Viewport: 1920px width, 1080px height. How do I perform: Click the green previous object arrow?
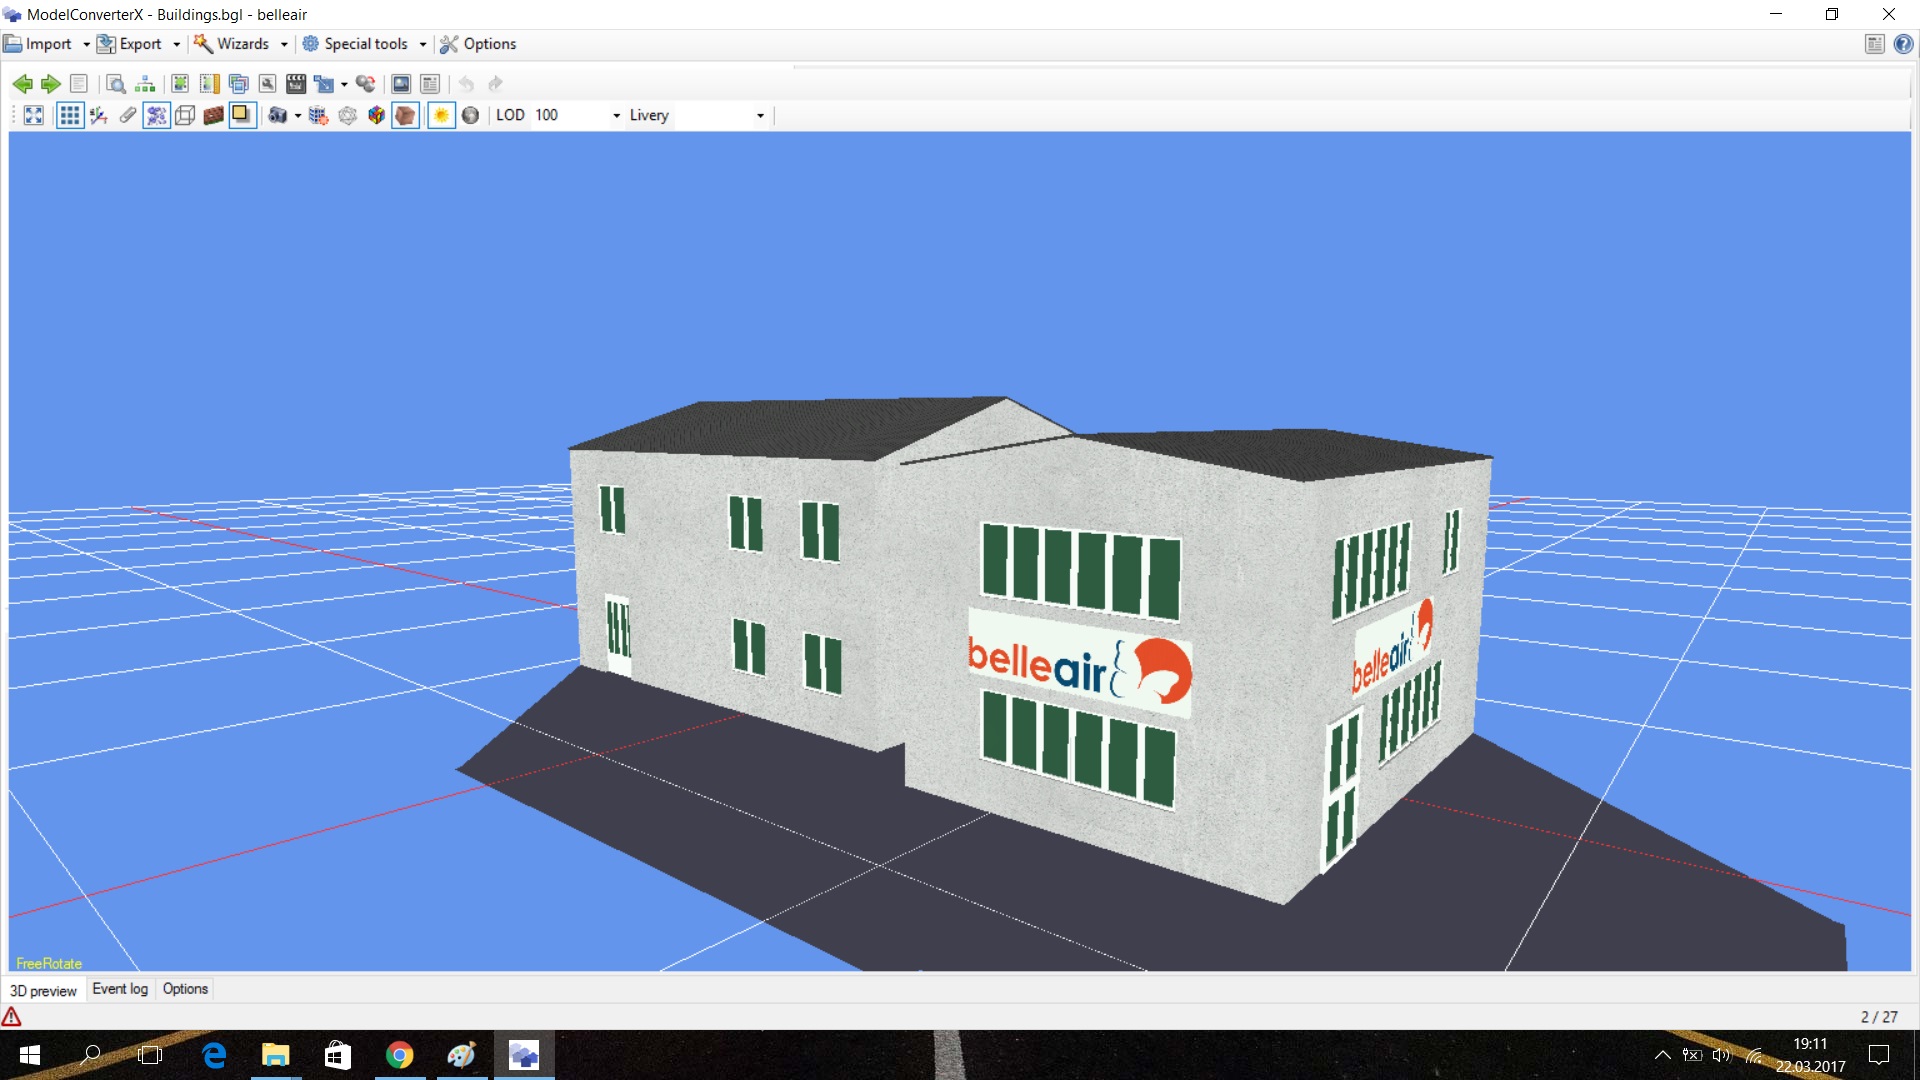[22, 84]
